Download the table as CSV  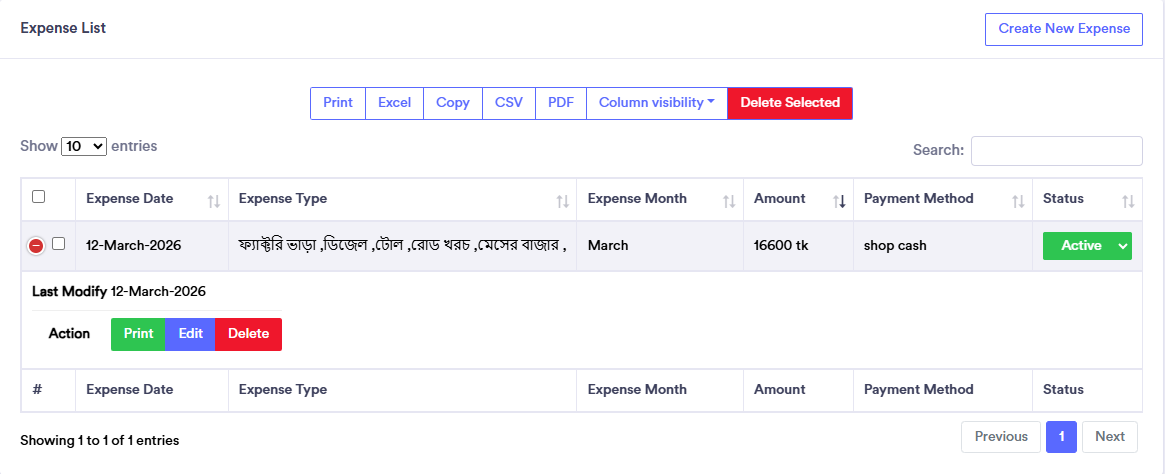pyautogui.click(x=508, y=103)
